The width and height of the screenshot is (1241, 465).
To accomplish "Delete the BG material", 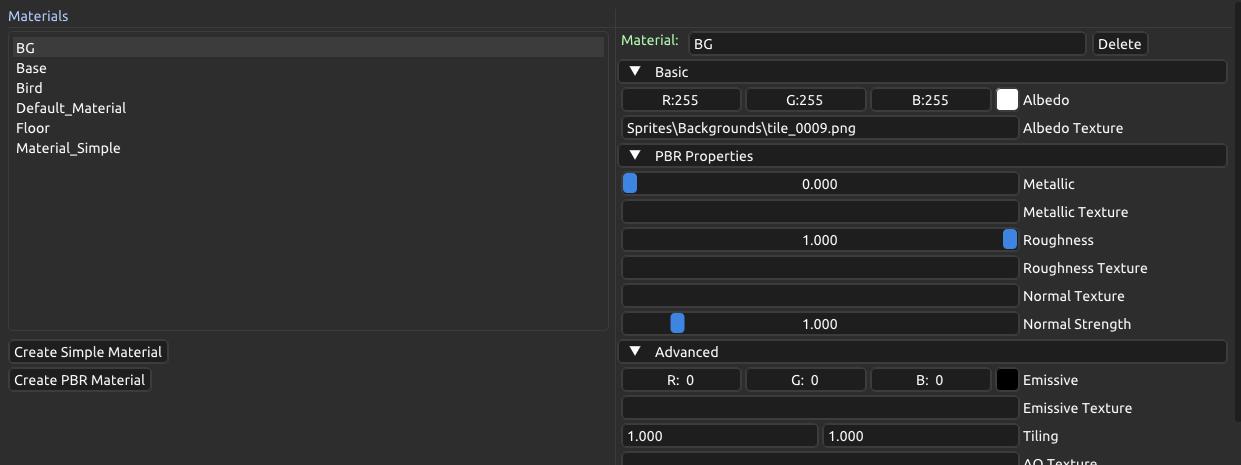I will pos(1119,44).
